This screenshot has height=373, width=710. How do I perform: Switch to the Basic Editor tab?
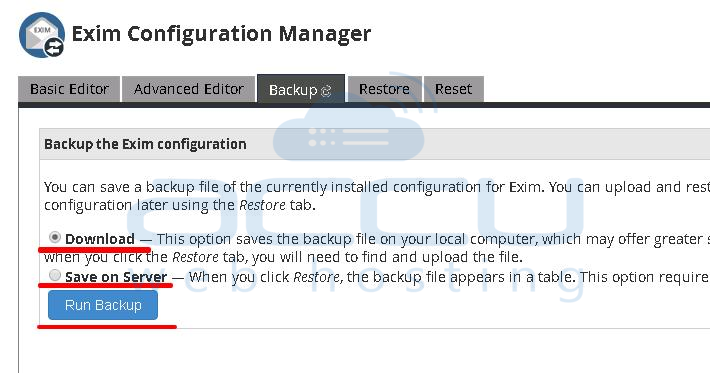point(69,89)
